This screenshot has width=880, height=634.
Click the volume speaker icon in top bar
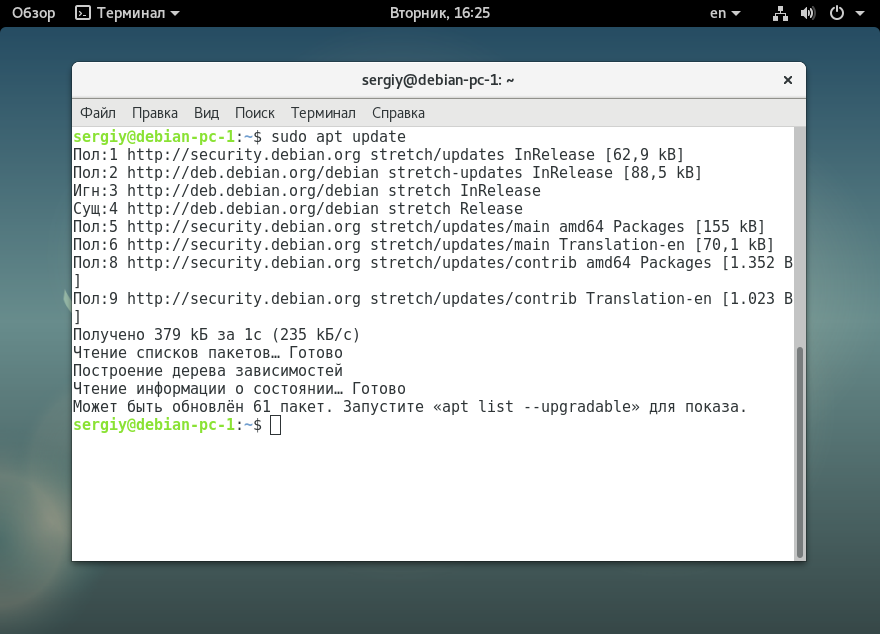(808, 13)
